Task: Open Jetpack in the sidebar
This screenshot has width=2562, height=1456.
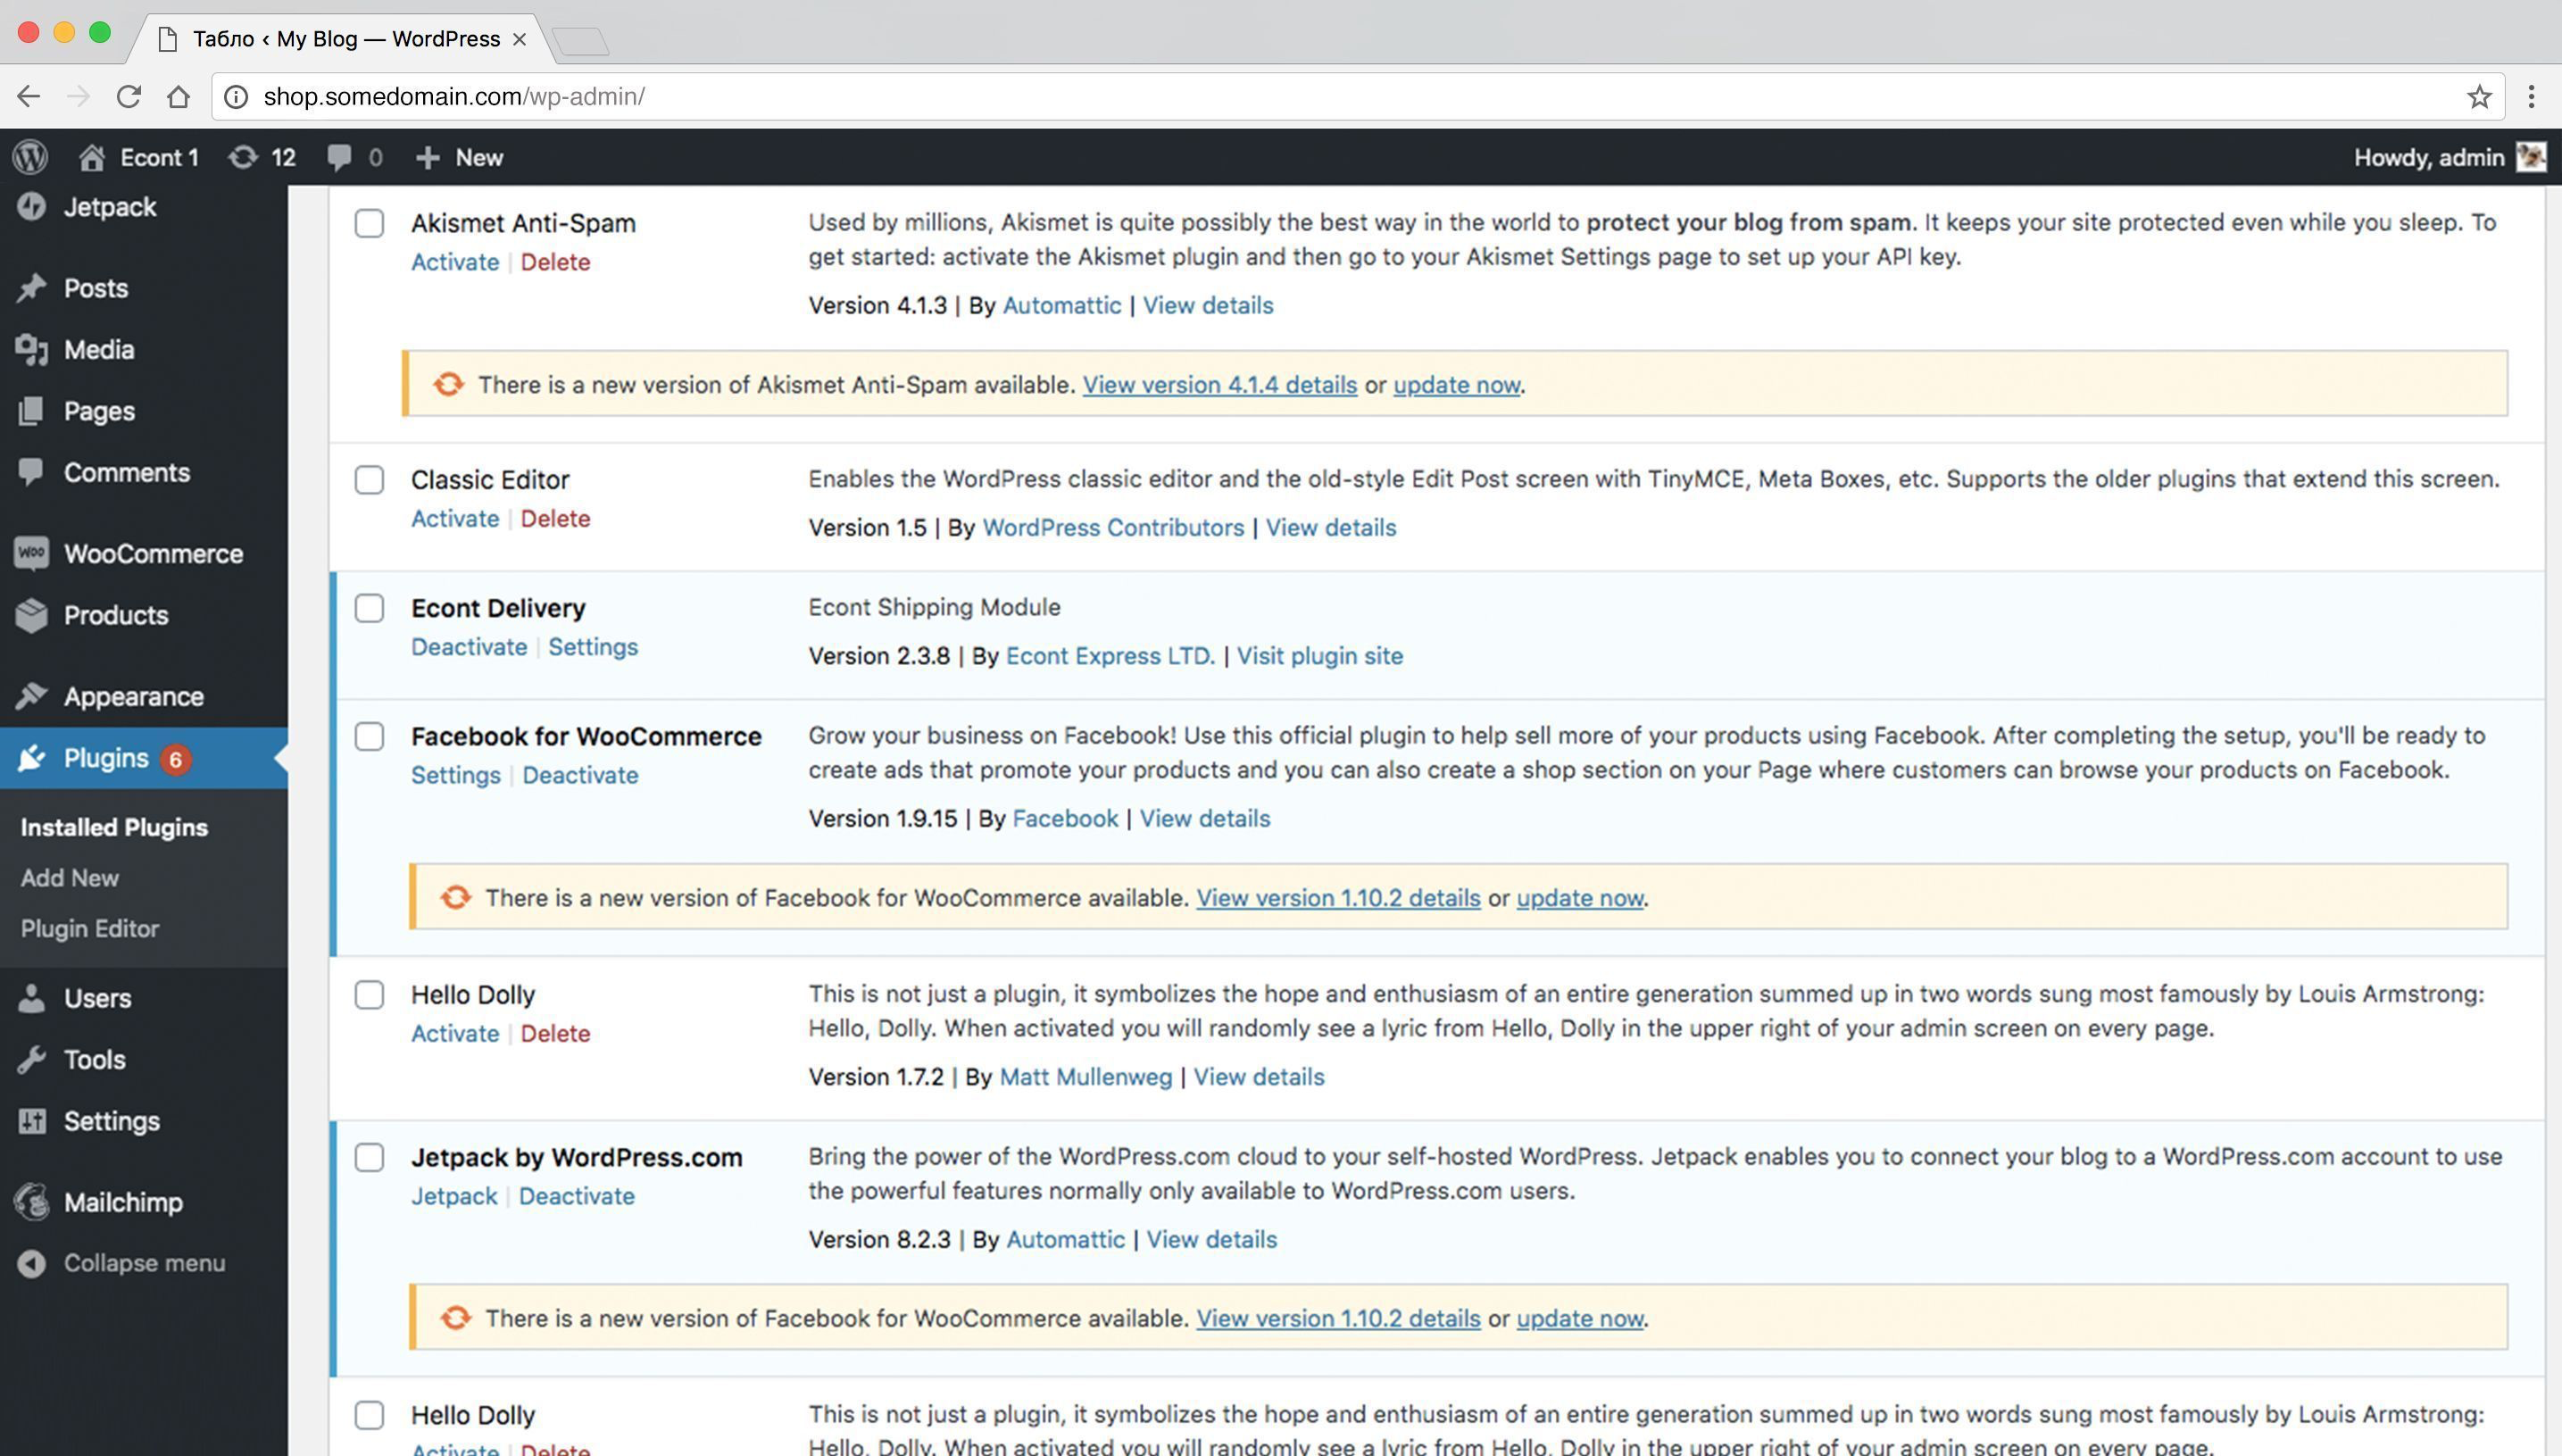Action: click(x=110, y=207)
